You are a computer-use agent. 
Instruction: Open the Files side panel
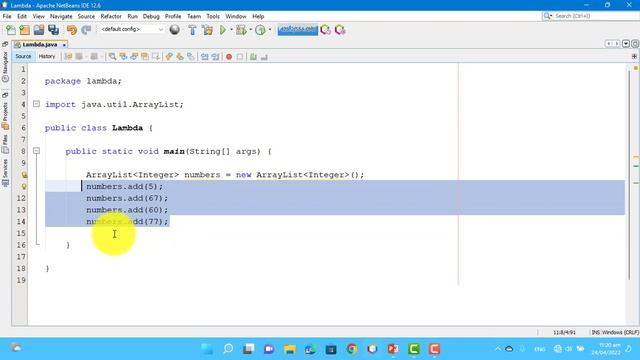pos(5,145)
